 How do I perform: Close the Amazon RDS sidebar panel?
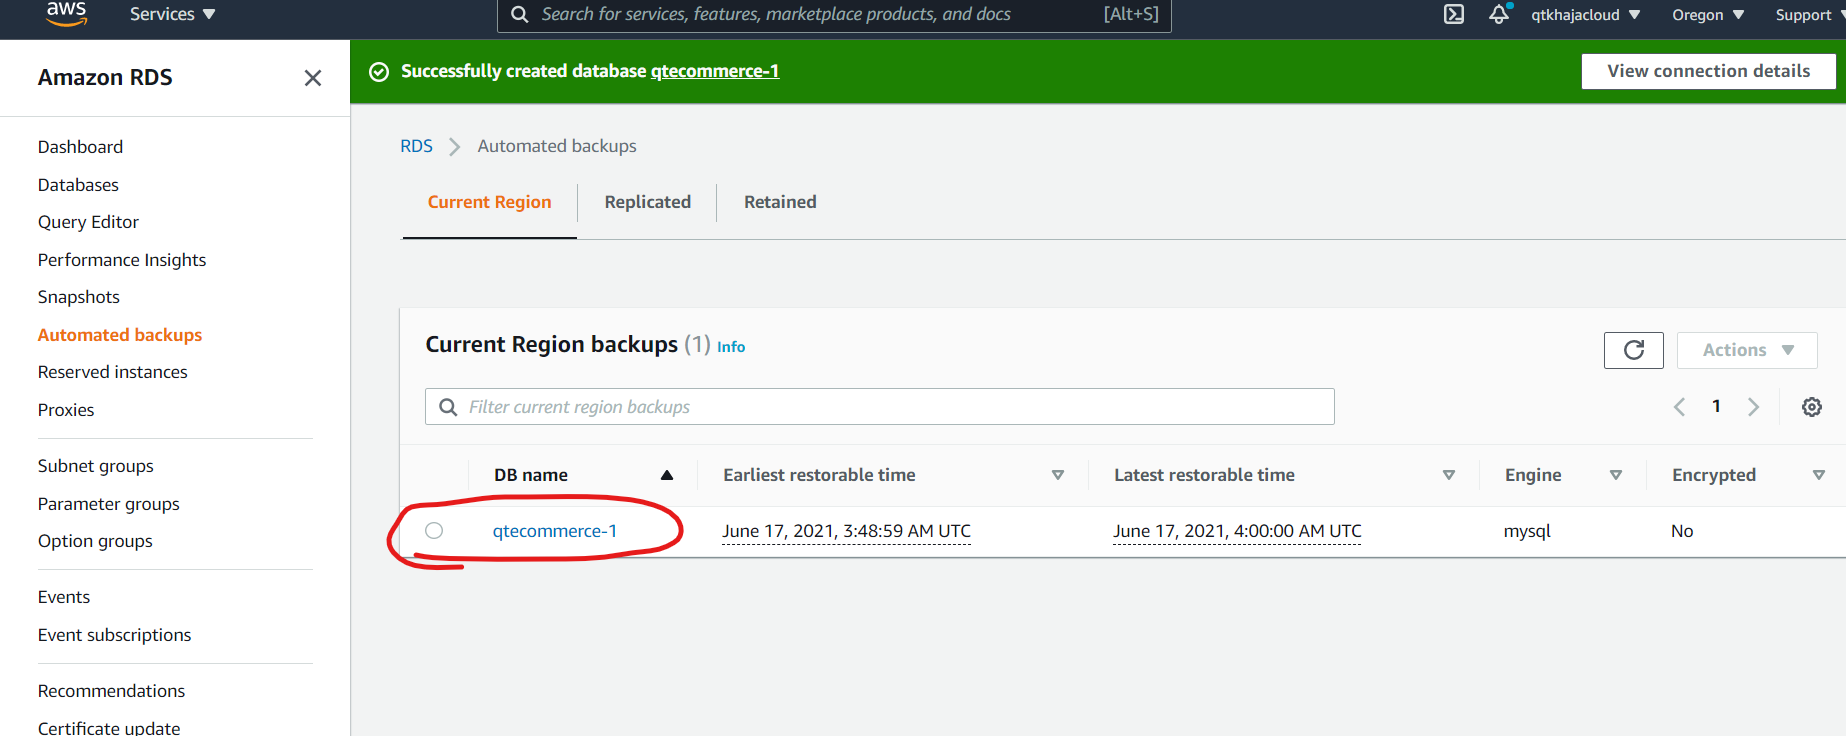click(312, 78)
